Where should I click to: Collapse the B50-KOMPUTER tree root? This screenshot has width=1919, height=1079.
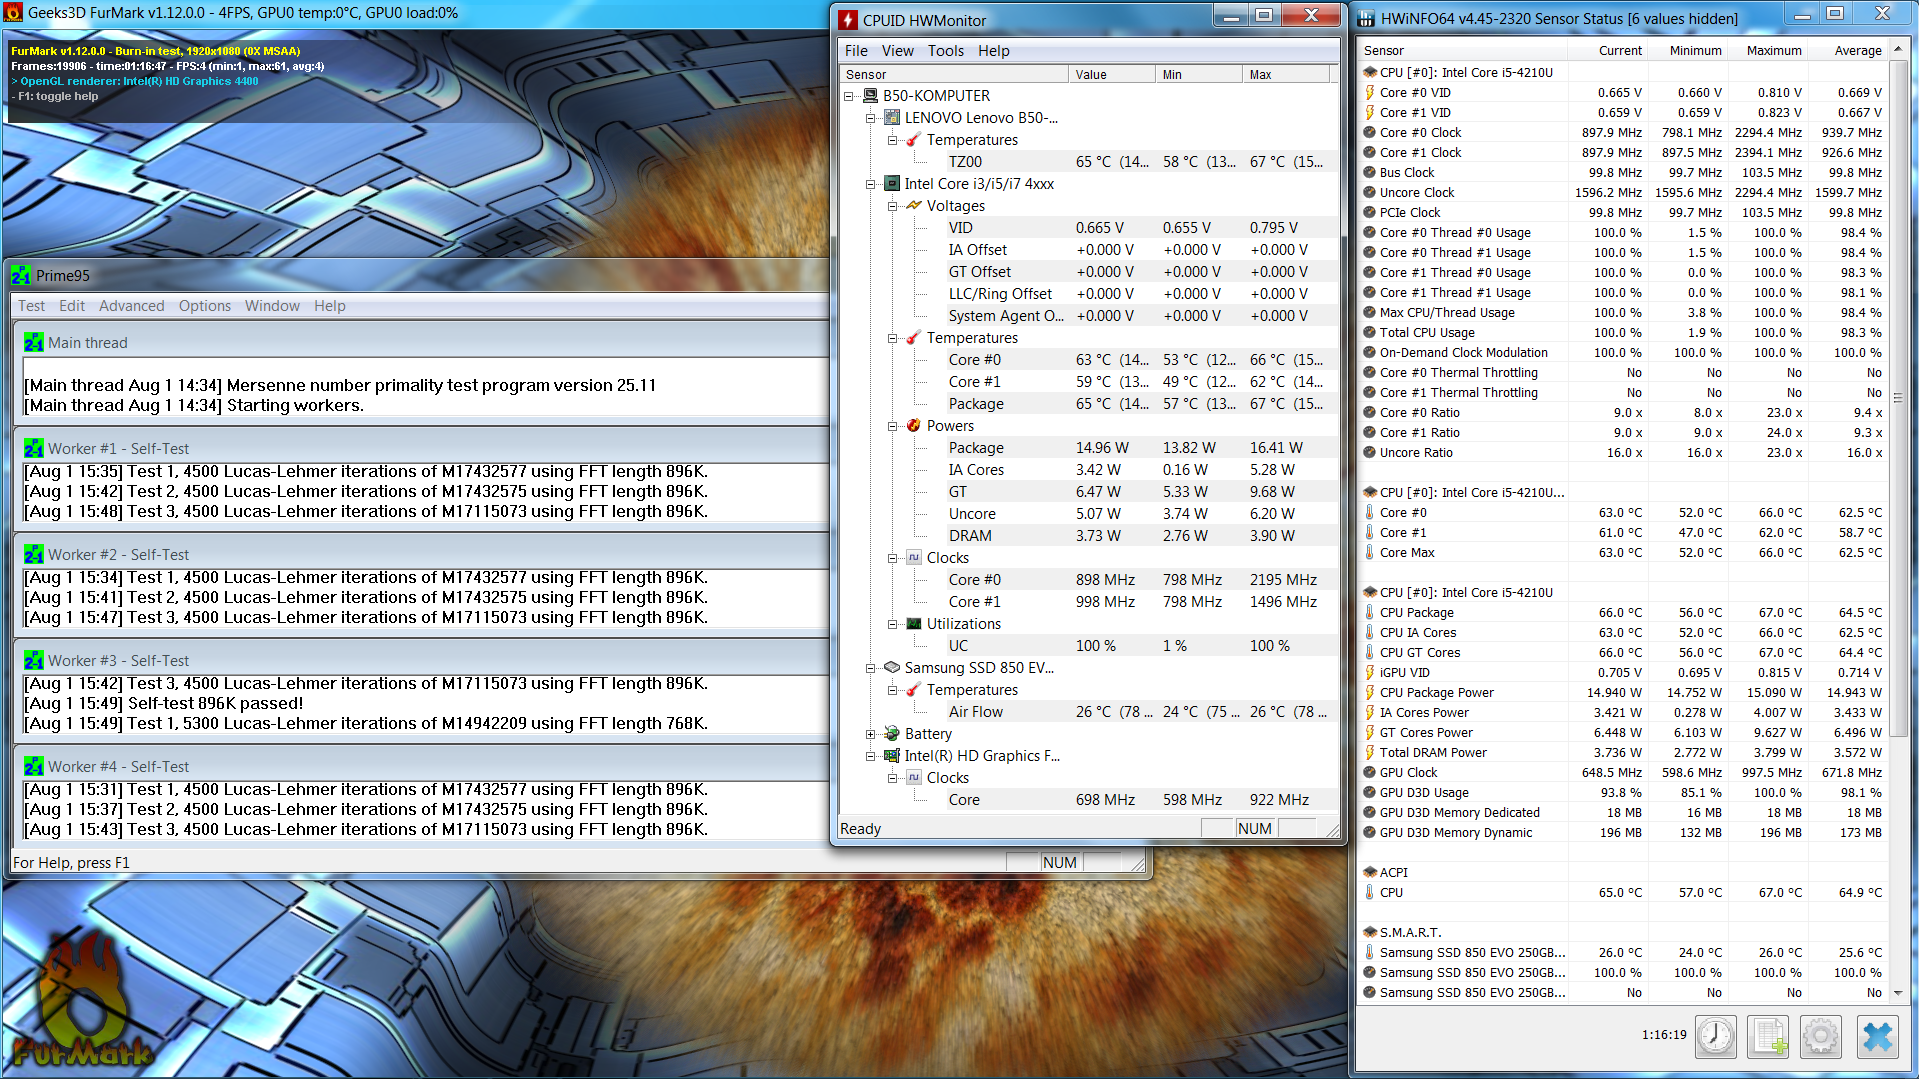849,96
